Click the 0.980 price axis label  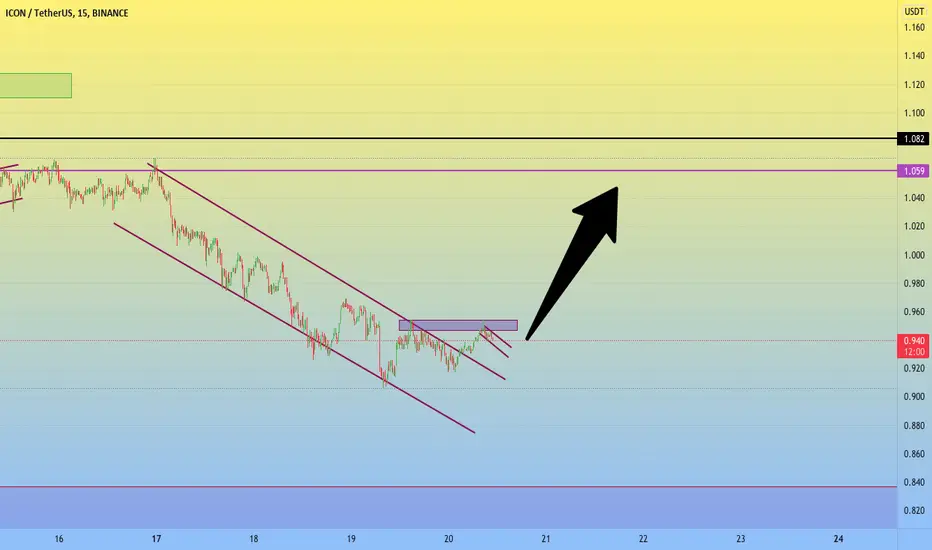(914, 284)
